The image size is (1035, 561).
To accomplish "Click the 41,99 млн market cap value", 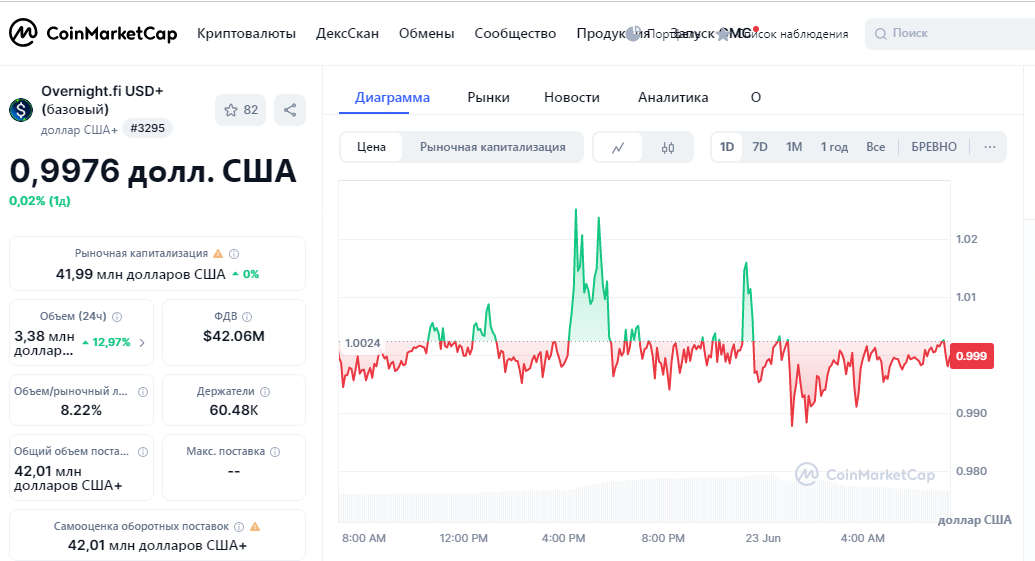I will pyautogui.click(x=141, y=275).
